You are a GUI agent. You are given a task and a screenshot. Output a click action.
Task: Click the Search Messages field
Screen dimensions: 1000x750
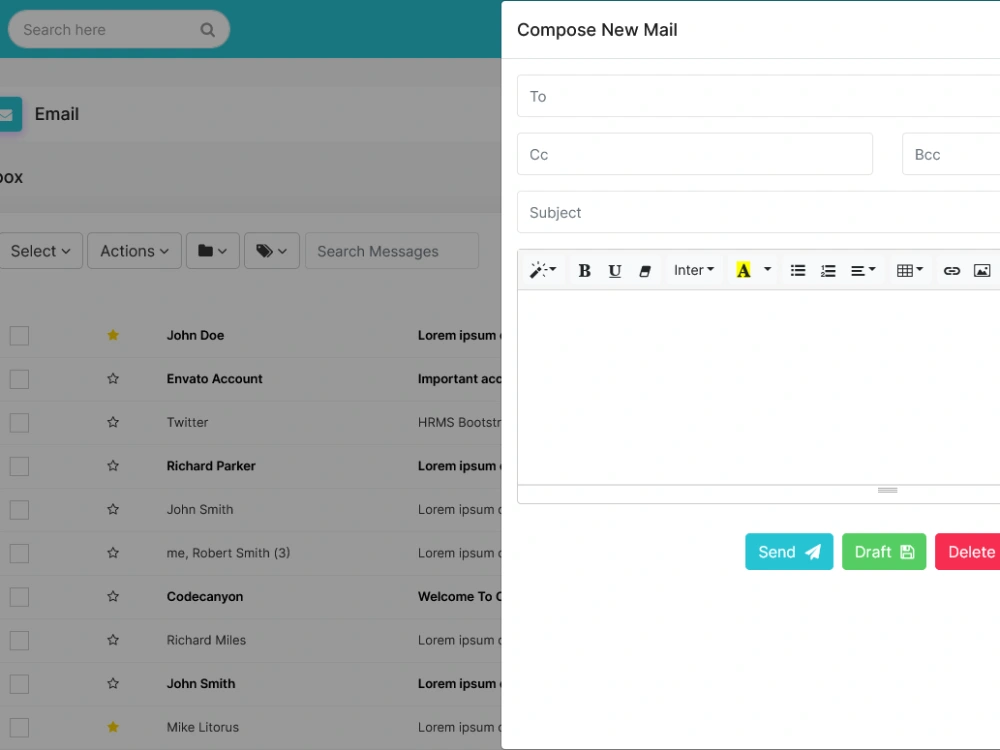392,251
